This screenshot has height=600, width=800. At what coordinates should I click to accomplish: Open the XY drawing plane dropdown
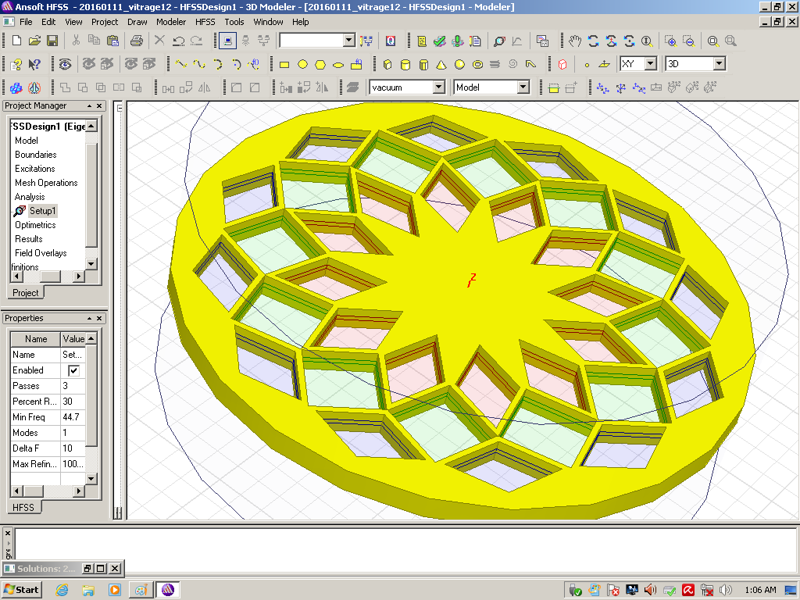(650, 64)
